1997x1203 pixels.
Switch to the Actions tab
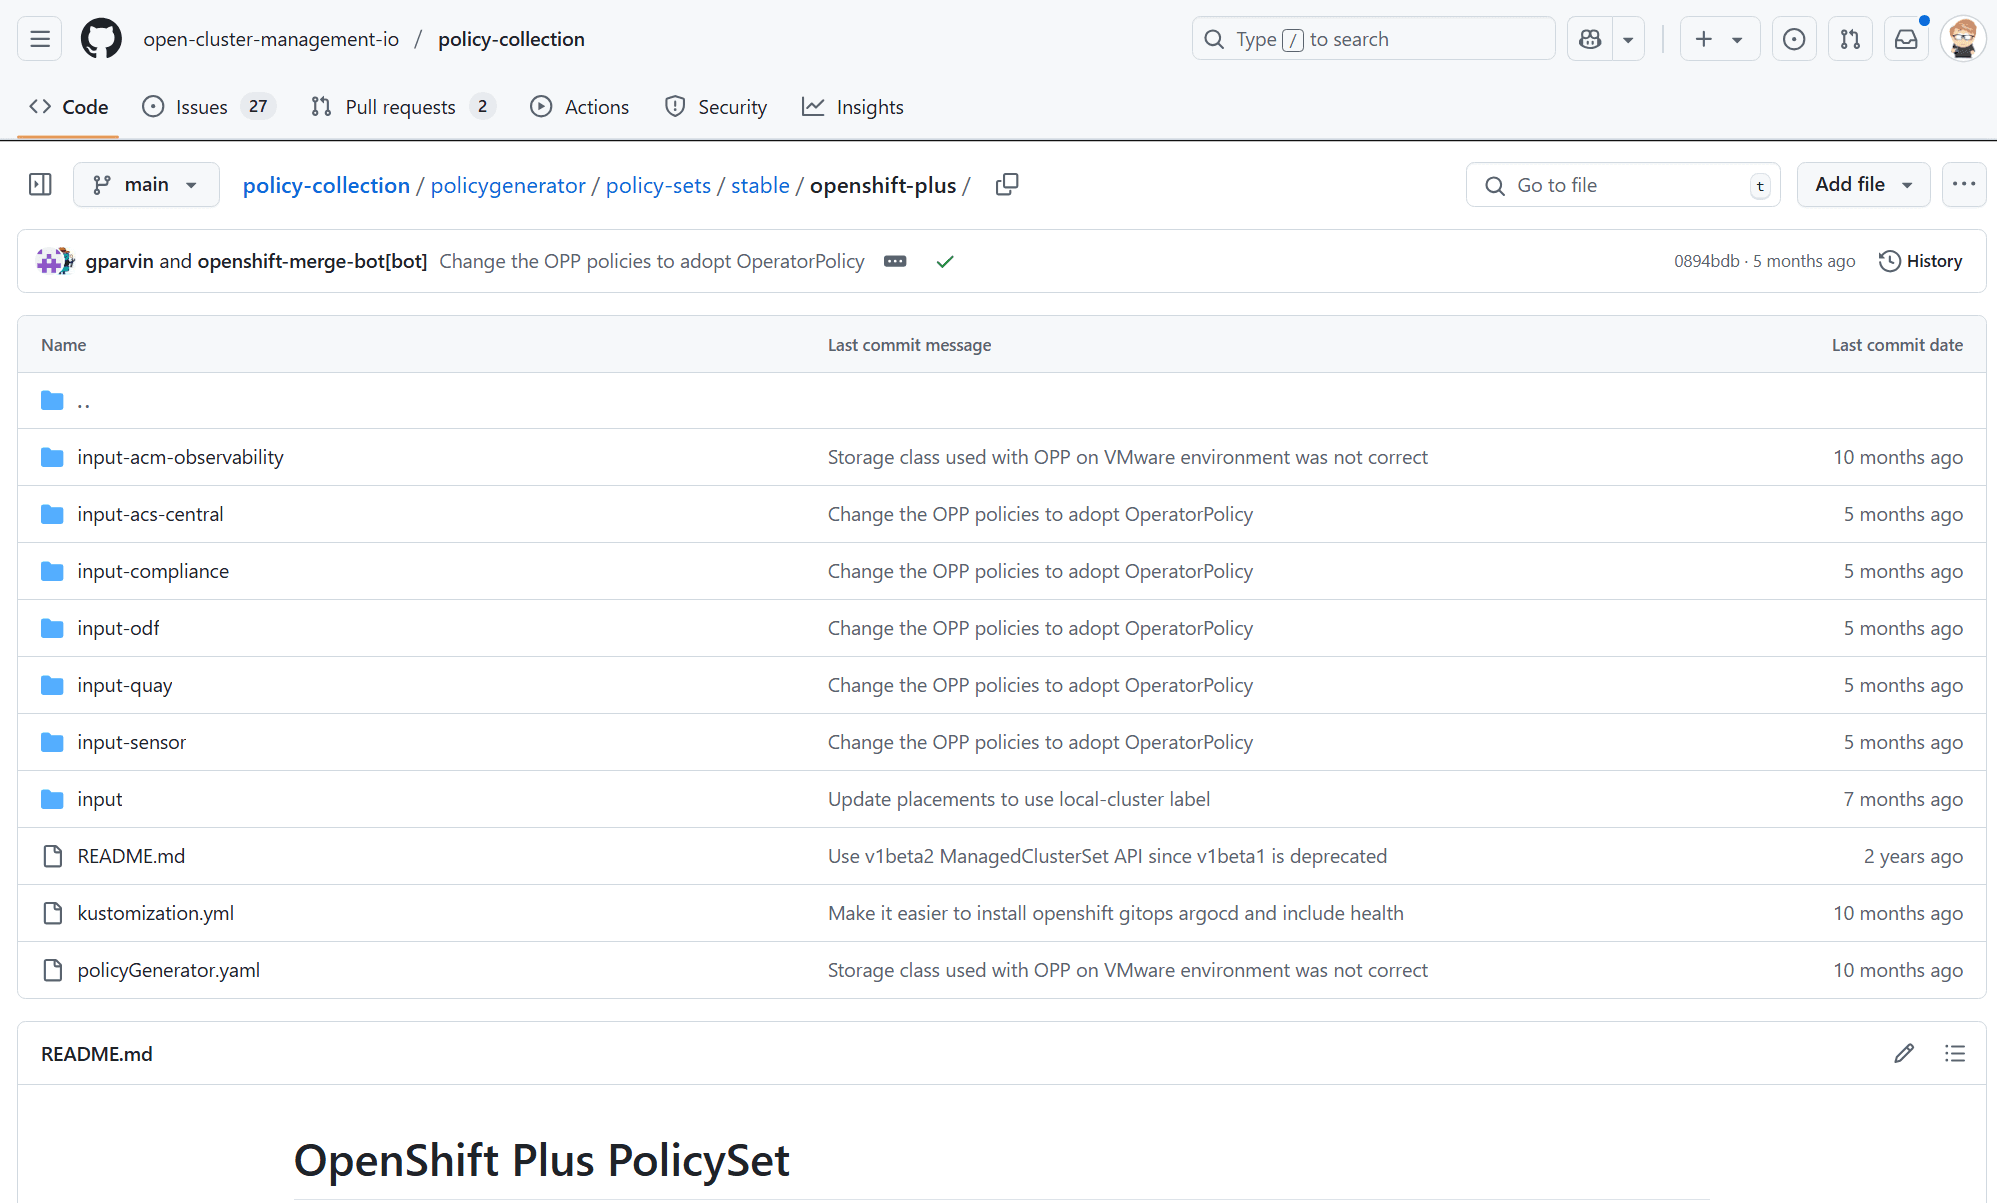(580, 107)
